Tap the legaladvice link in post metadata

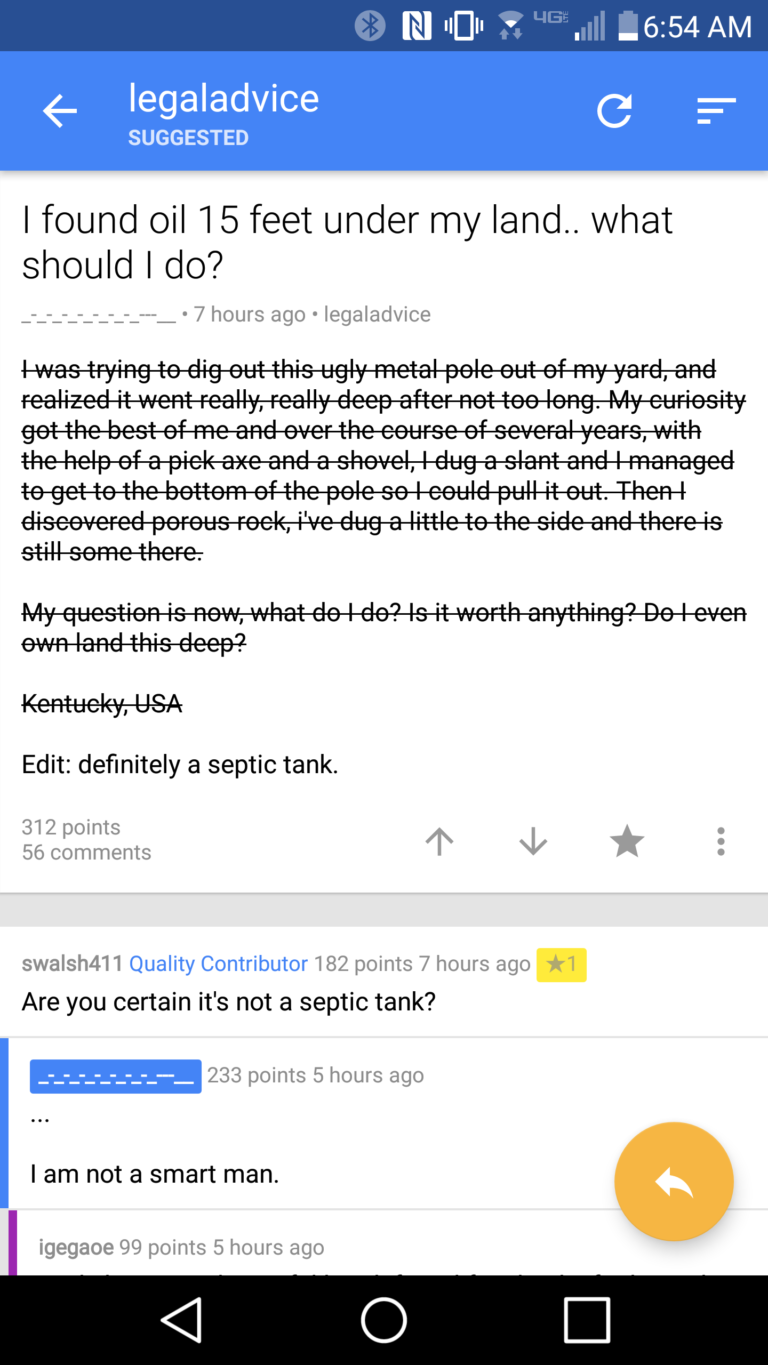click(377, 314)
